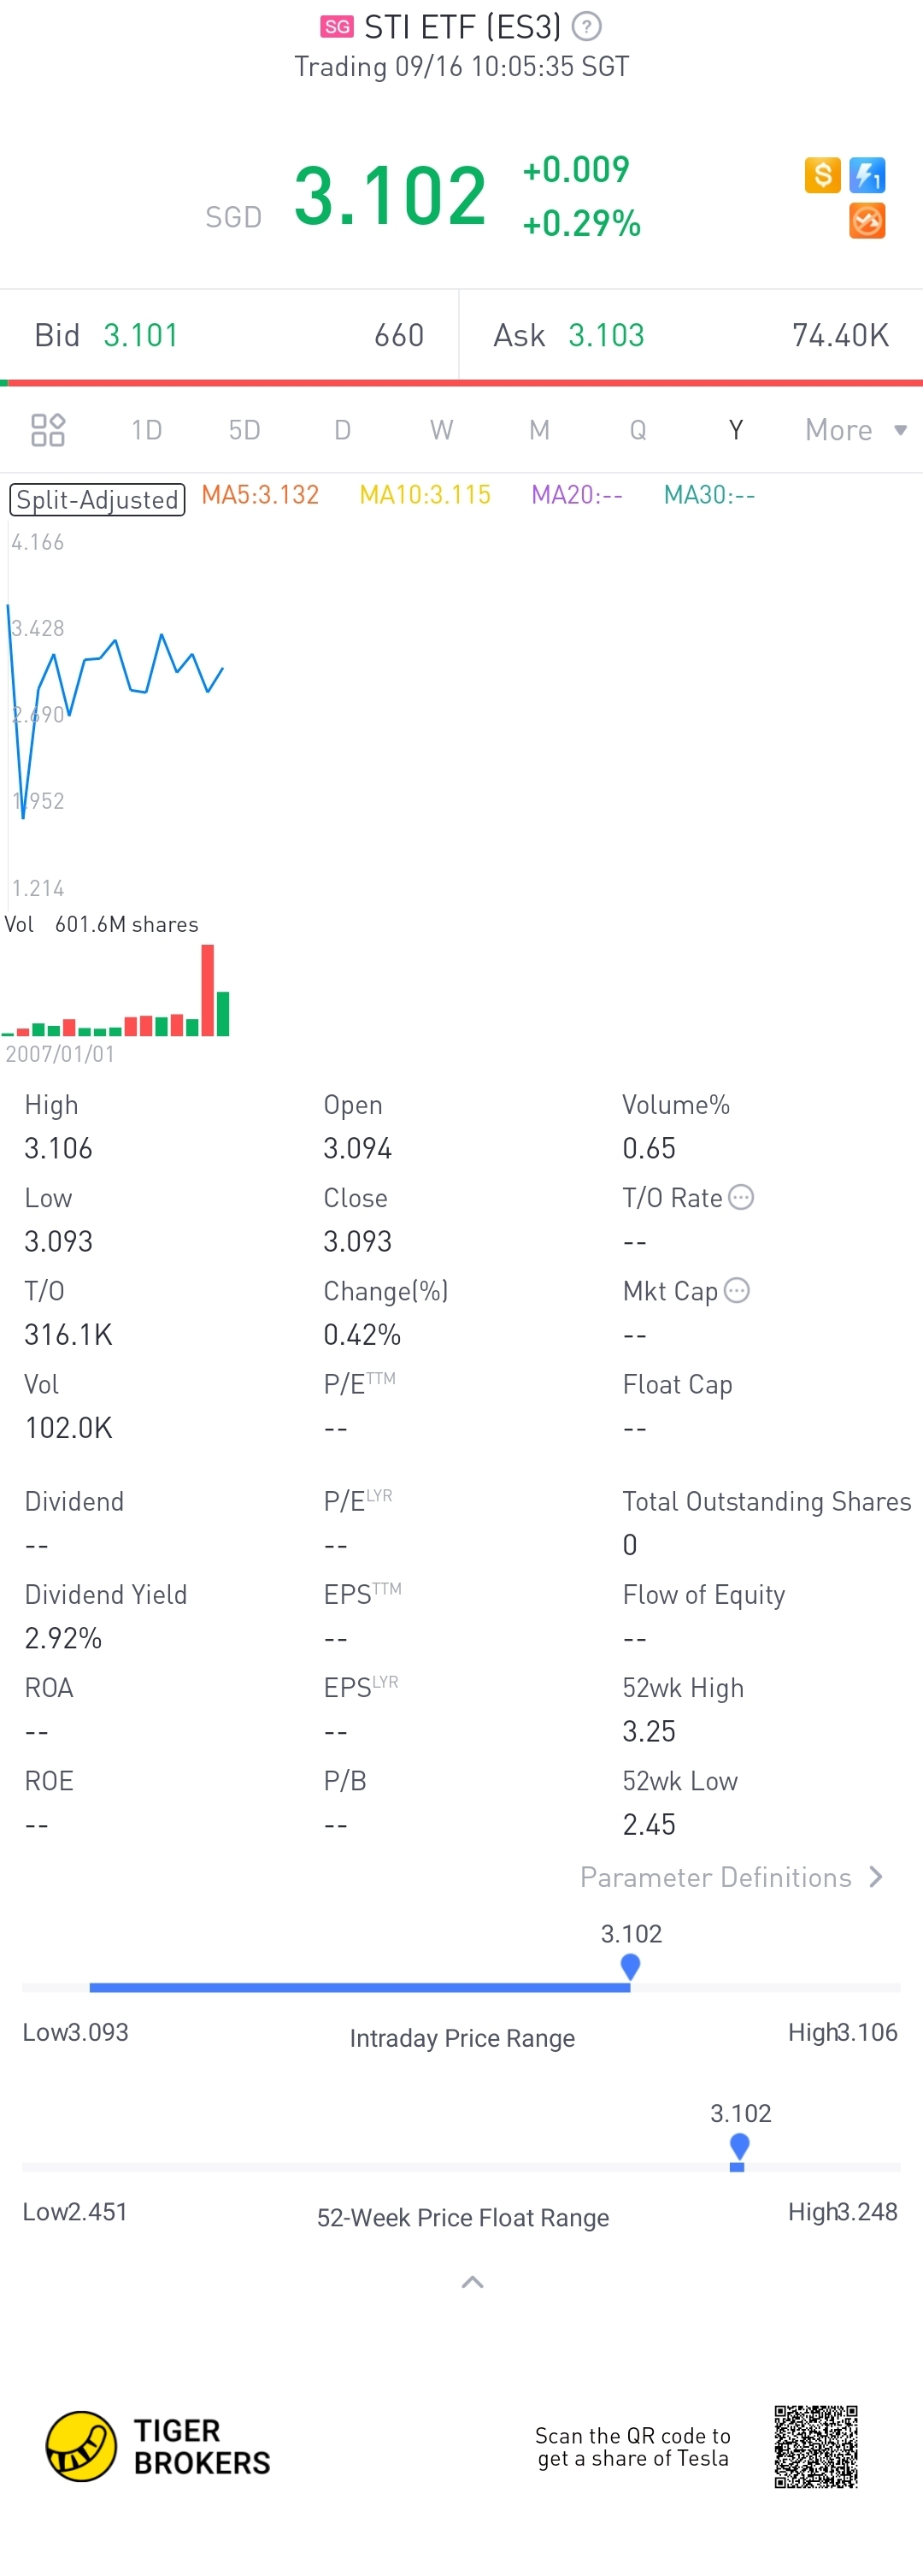Tap the QR code image
This screenshot has height=2576, width=923.
coord(816,2446)
